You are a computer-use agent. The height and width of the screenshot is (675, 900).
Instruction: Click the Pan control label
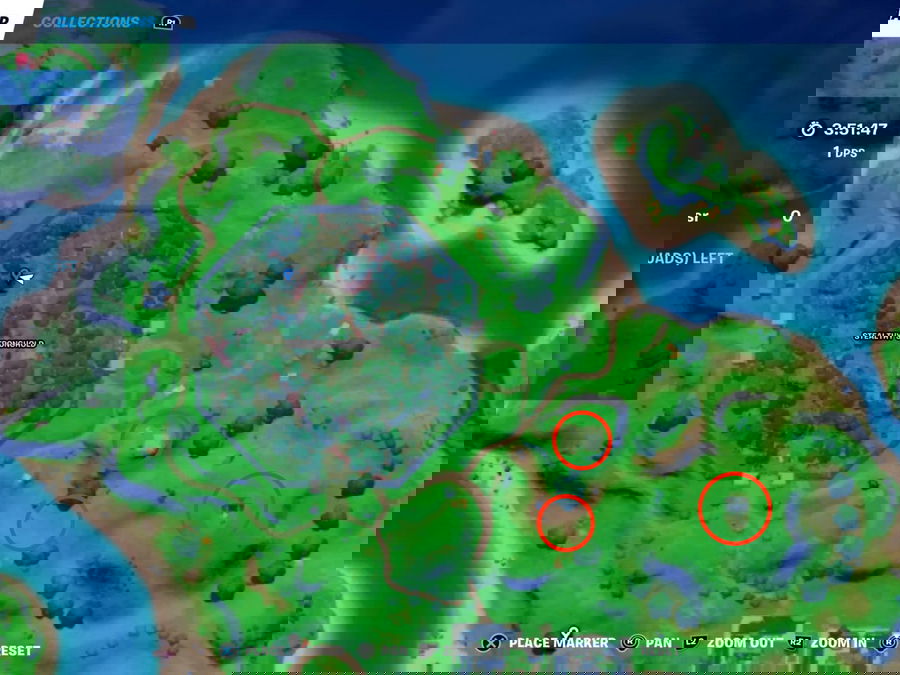(658, 642)
